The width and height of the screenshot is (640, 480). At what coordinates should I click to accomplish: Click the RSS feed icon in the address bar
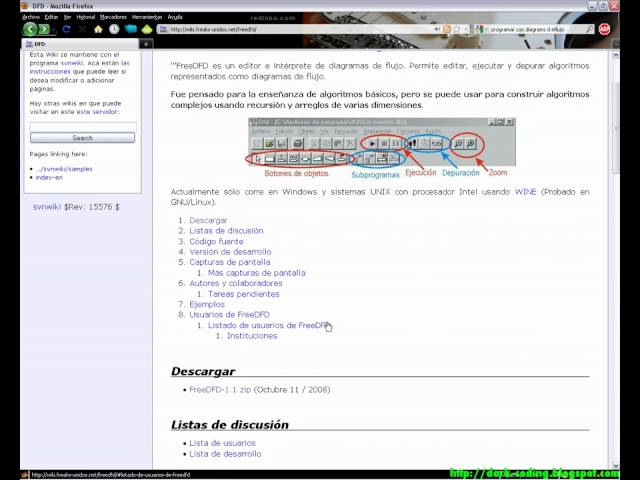[447, 29]
